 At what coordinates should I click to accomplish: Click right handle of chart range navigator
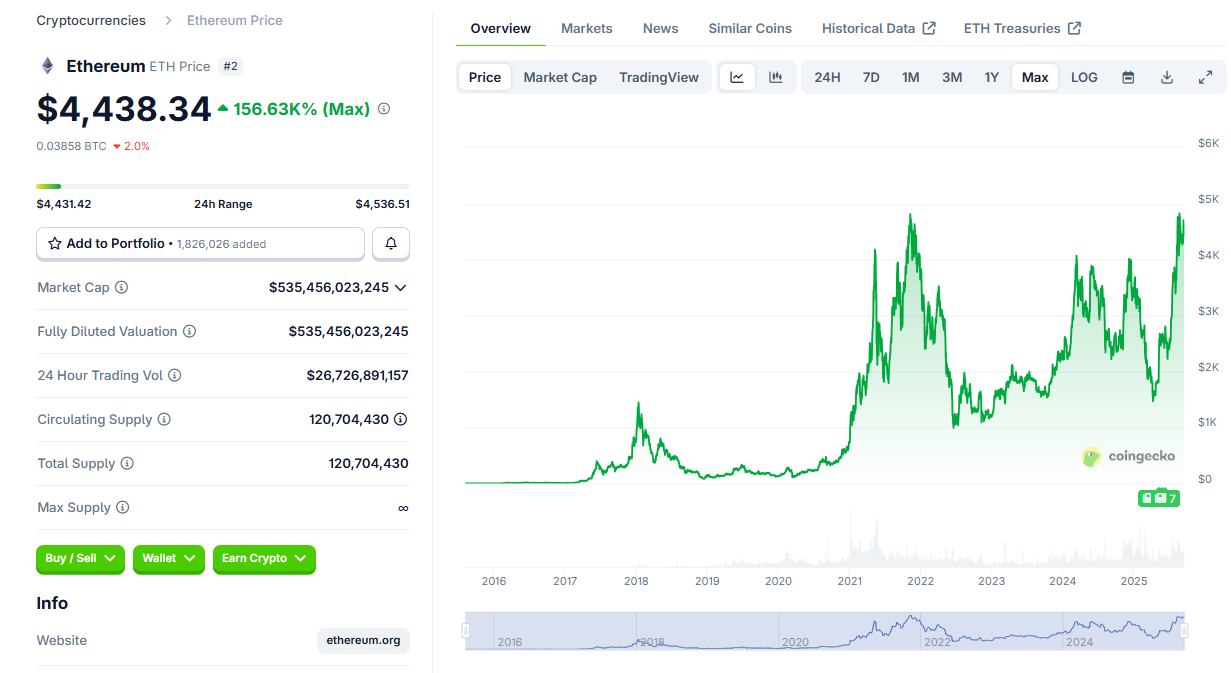pos(1185,631)
